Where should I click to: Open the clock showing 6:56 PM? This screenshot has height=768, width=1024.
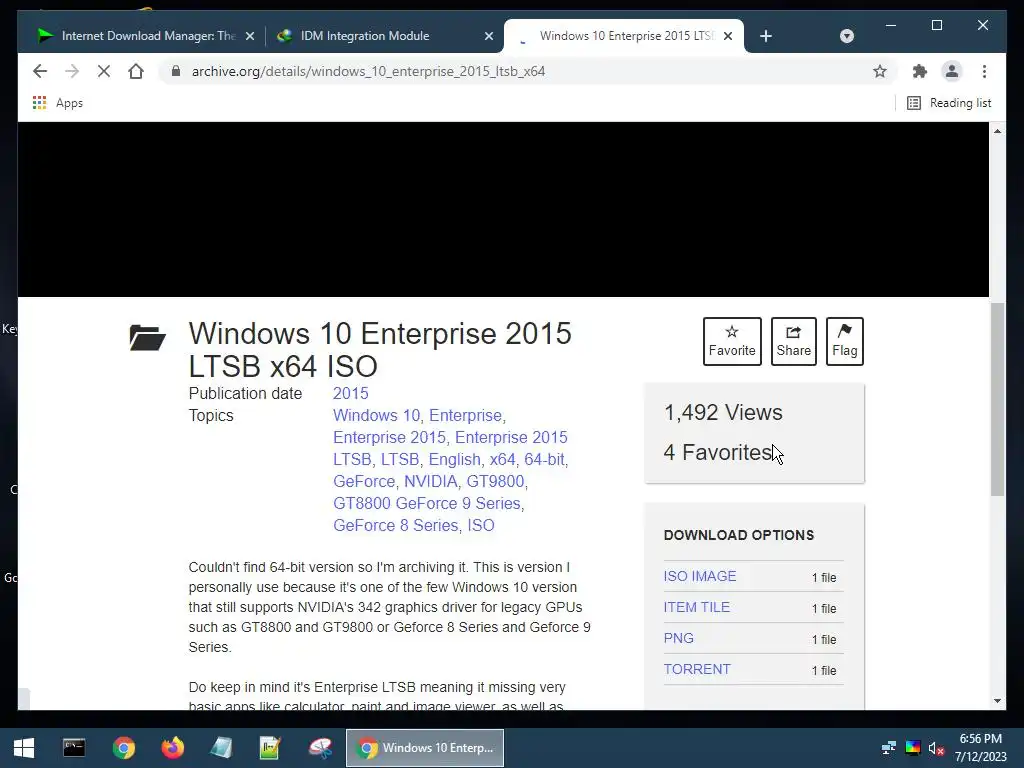[980, 748]
